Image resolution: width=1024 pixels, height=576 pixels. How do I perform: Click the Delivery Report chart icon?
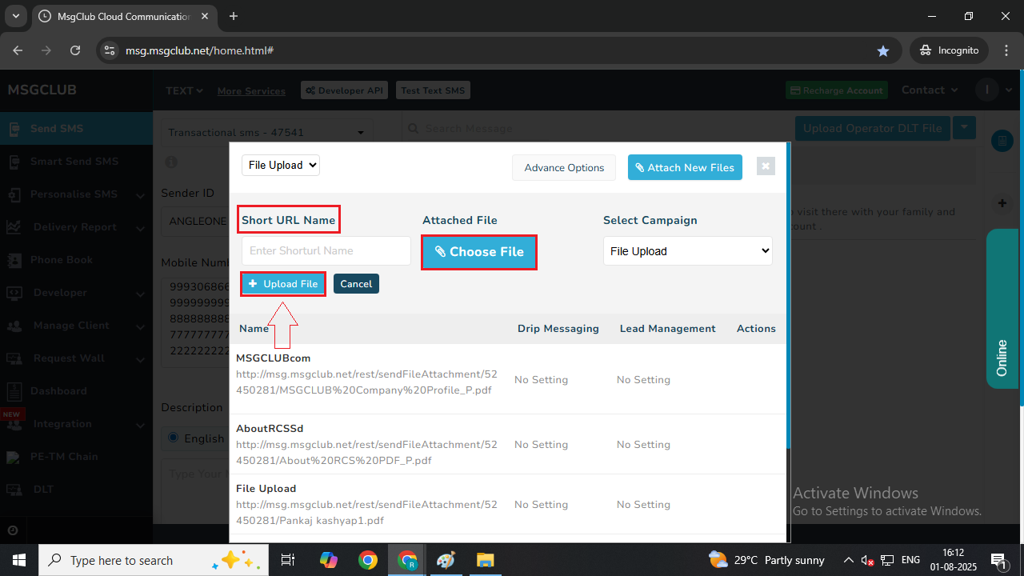coord(14,227)
